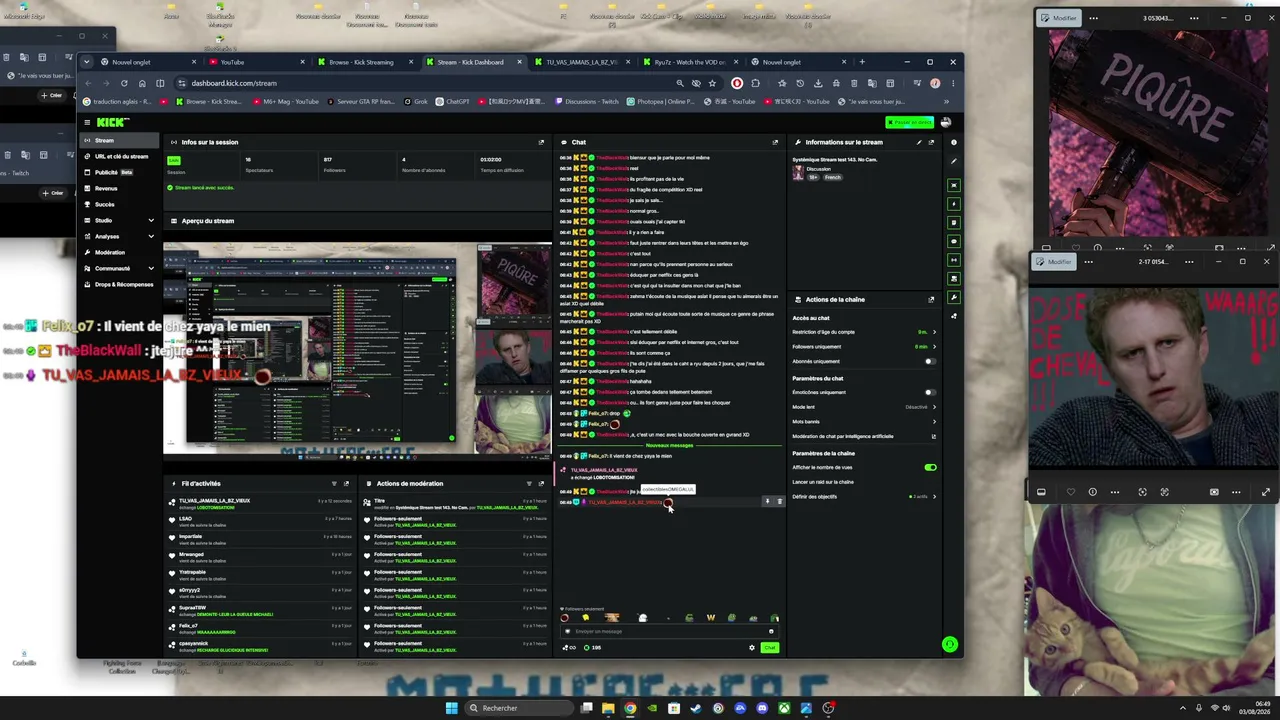Delete the hovered chat message
Viewport: 1280px width, 720px height.
coord(779,501)
